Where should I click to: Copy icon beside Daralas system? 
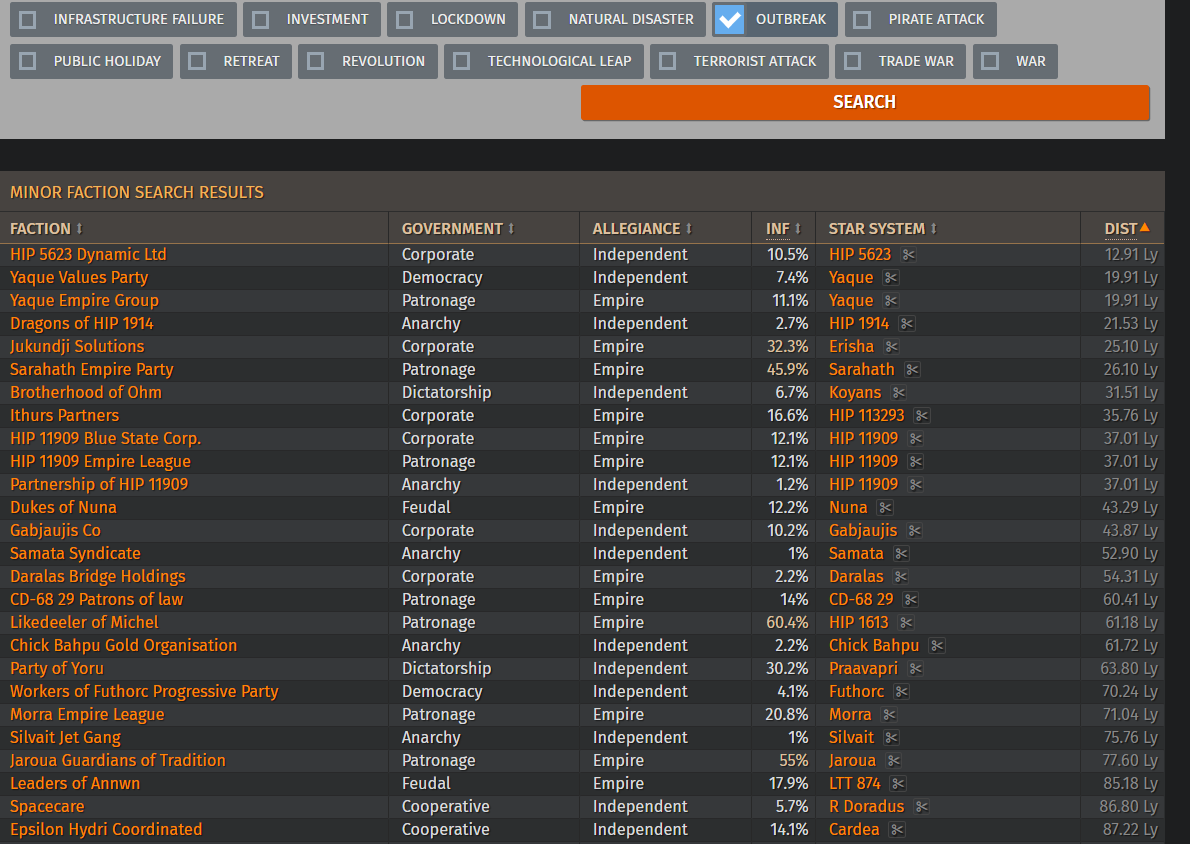[901, 577]
